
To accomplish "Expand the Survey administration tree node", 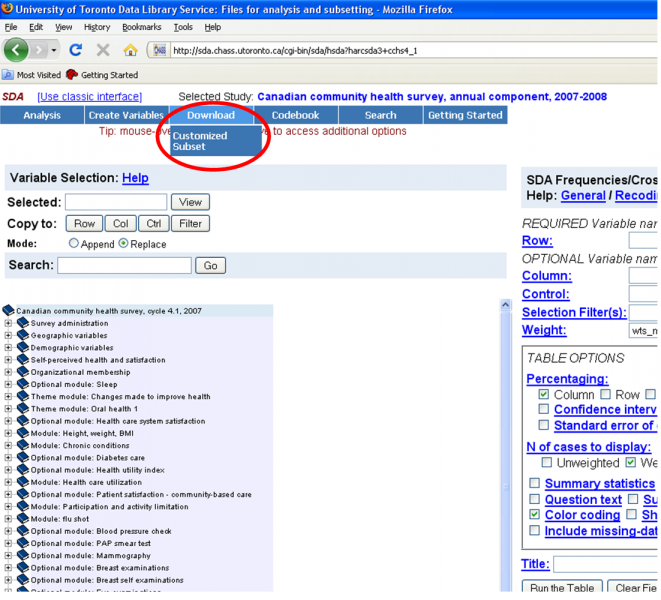I will [9, 324].
